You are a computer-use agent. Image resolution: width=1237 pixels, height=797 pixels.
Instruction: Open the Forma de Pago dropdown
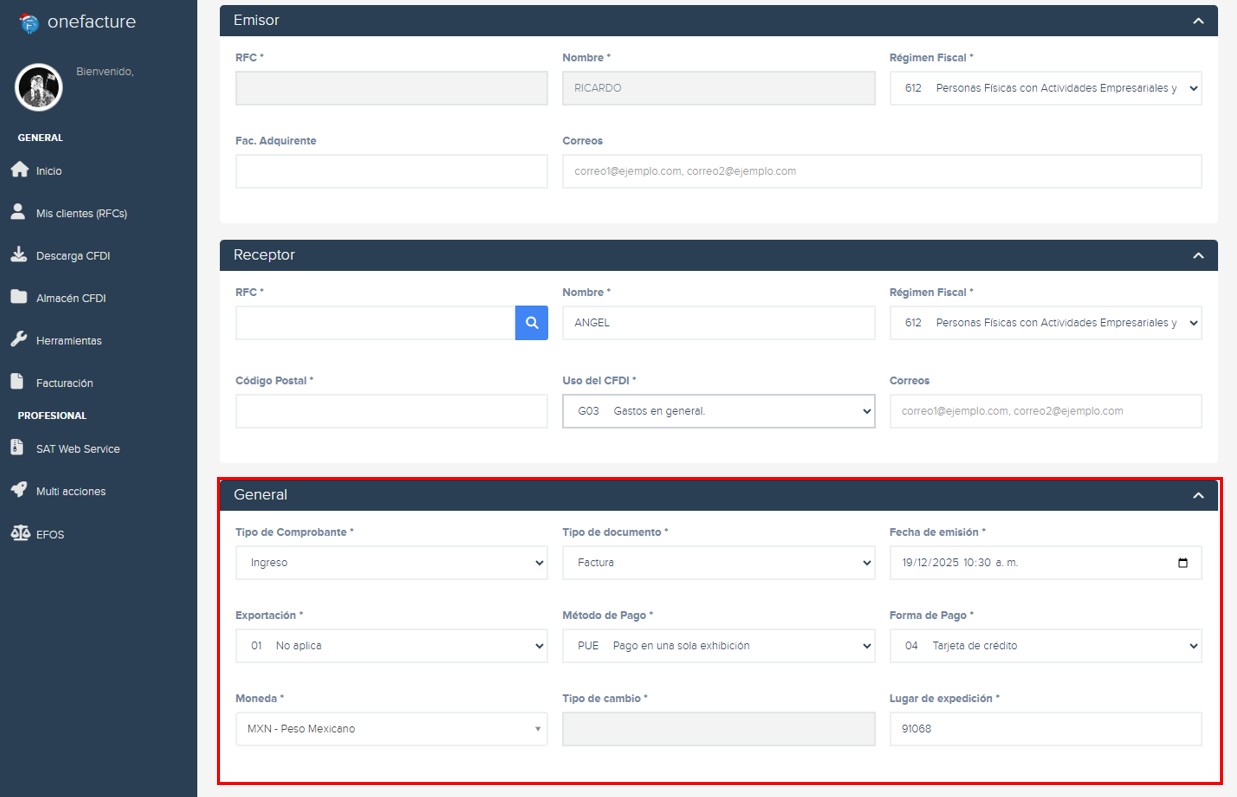pyautogui.click(x=1045, y=646)
